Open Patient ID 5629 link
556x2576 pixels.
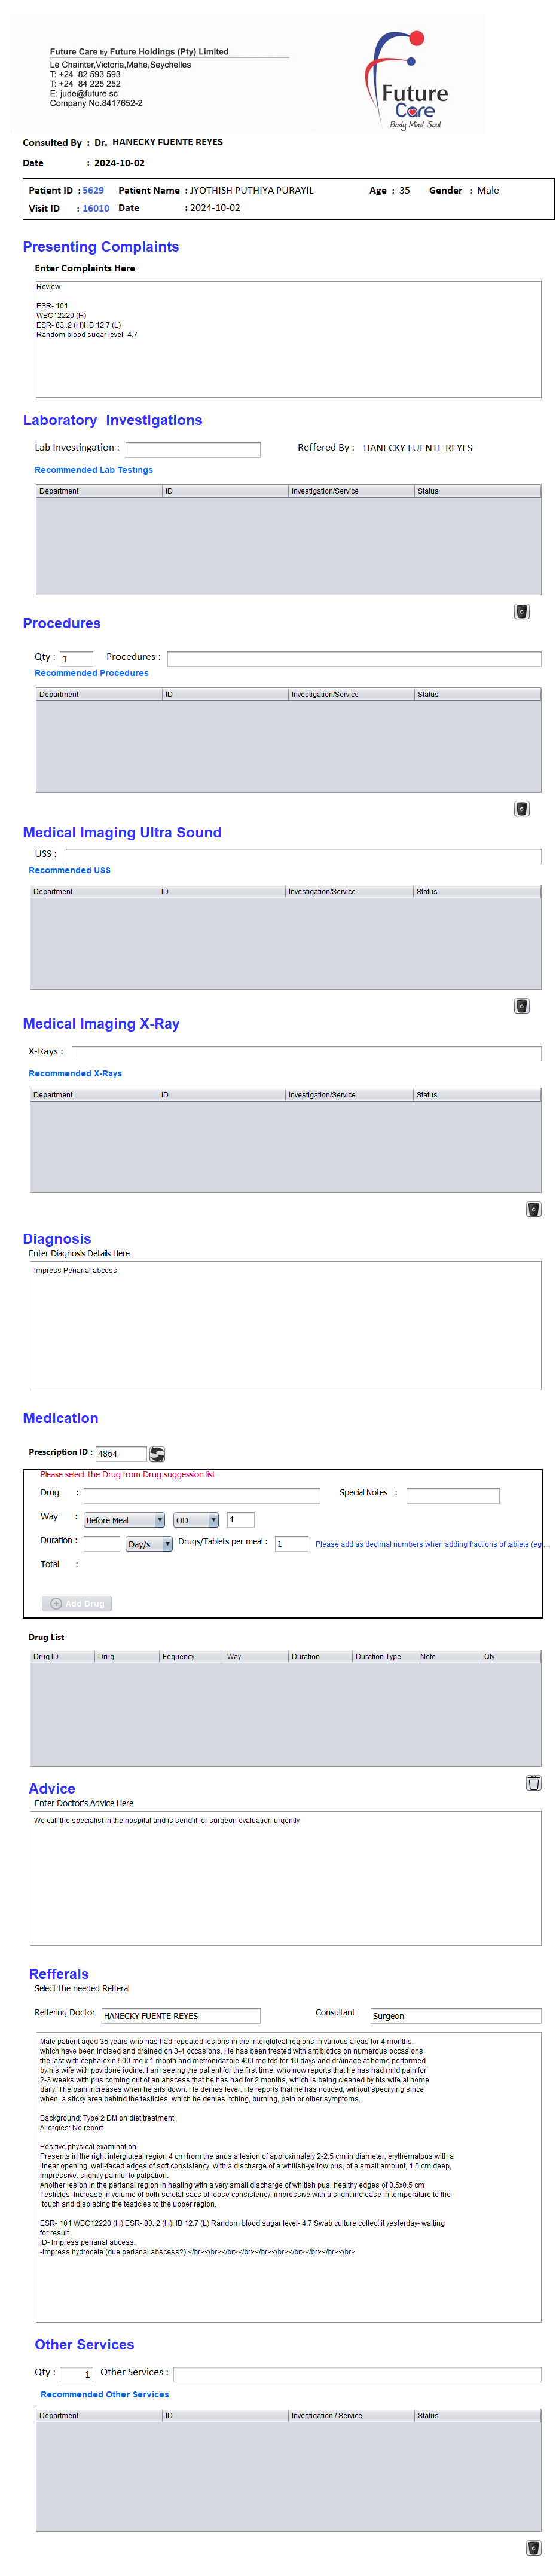(x=93, y=190)
